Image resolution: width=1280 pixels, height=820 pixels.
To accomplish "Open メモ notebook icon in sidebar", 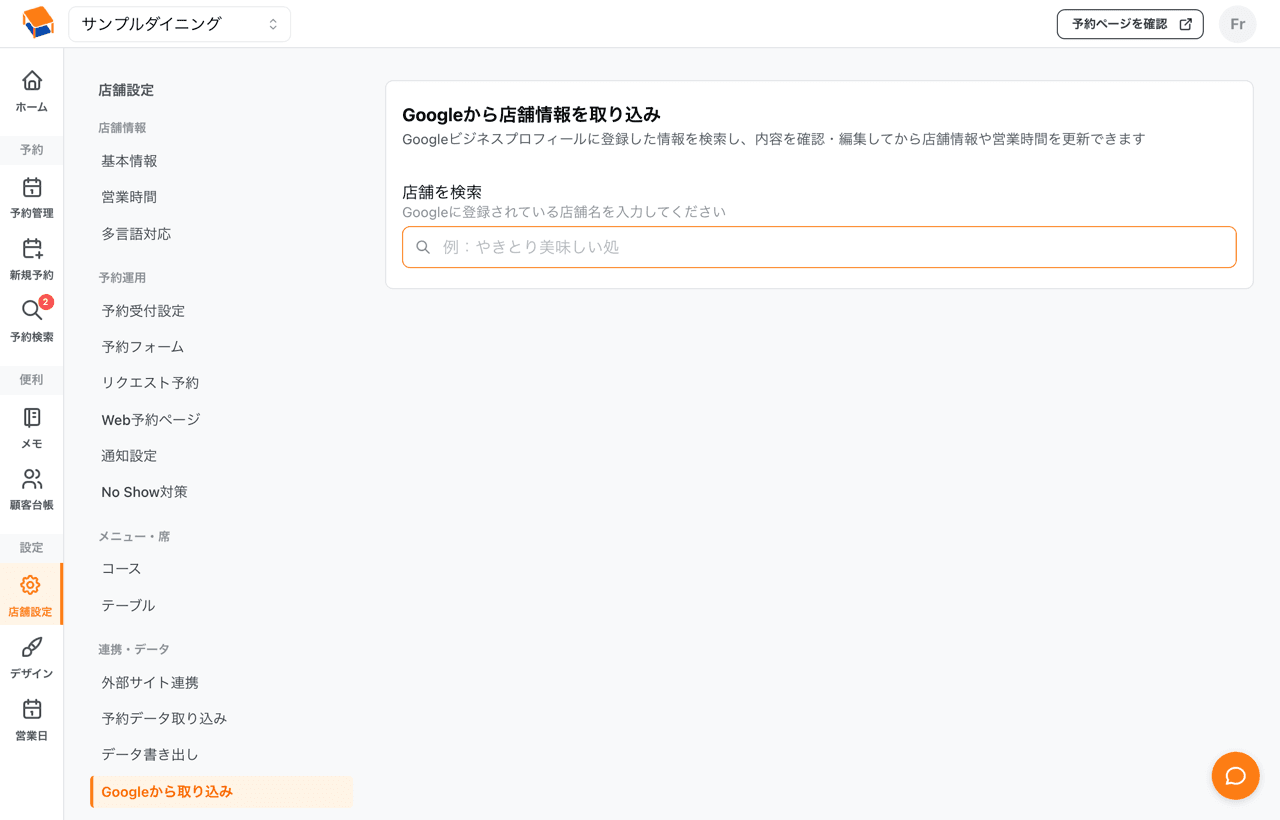I will click(32, 417).
